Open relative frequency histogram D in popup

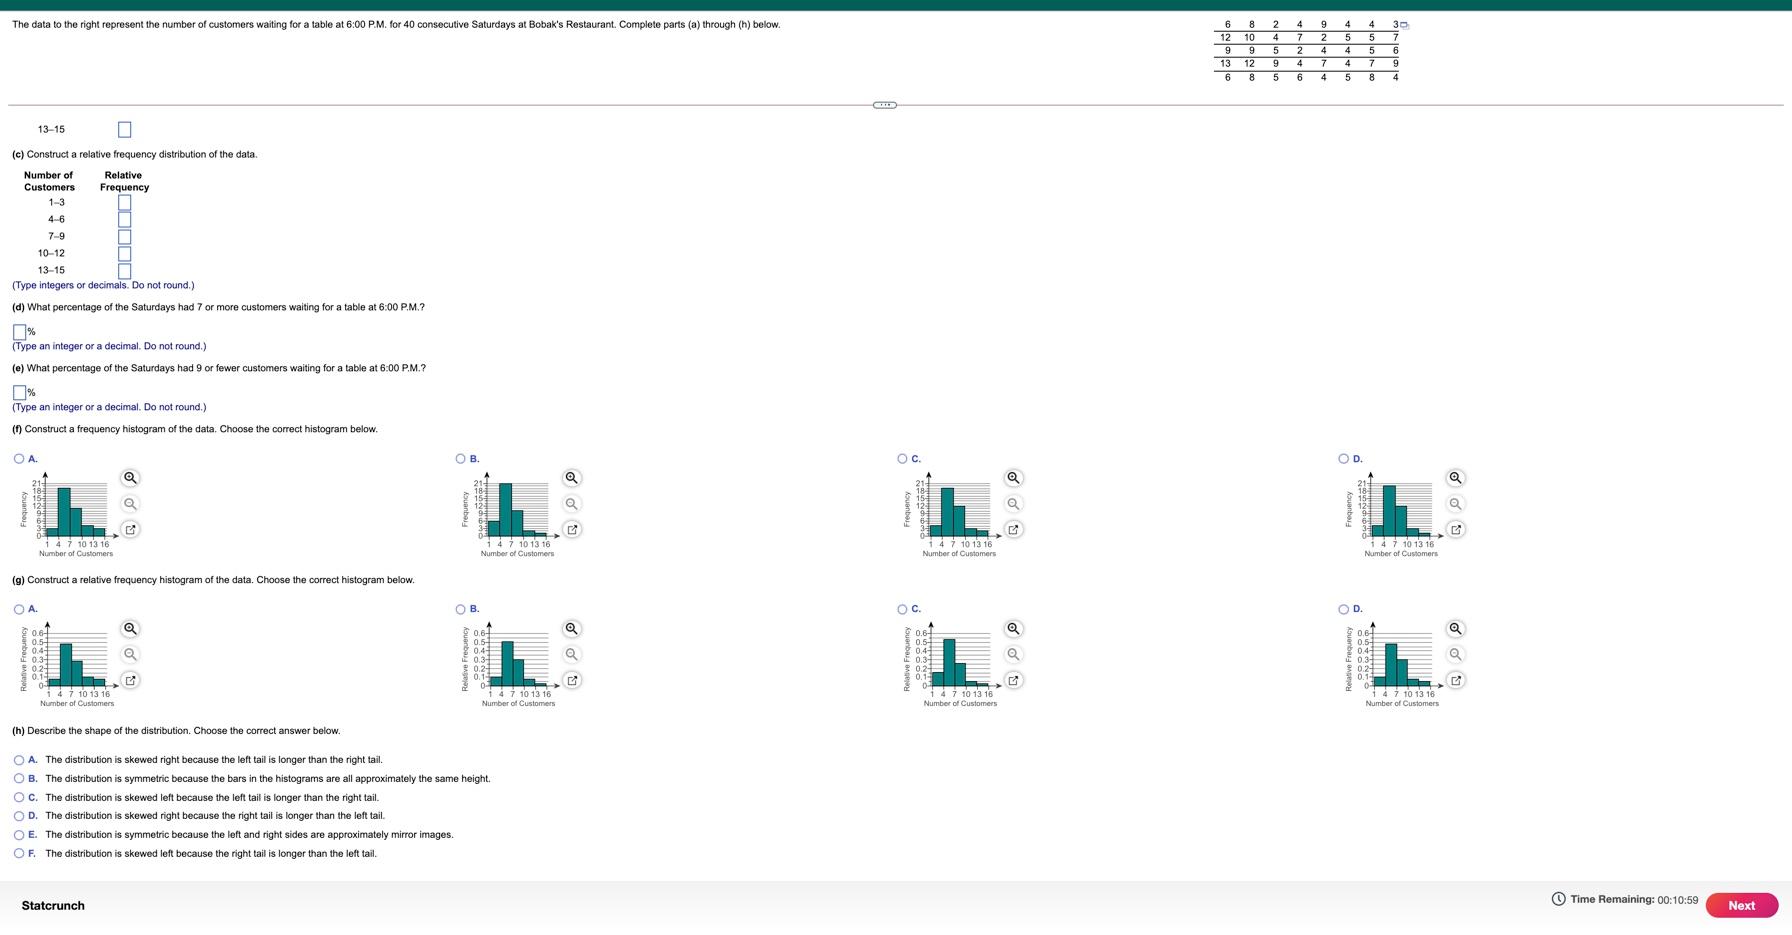(x=1455, y=680)
